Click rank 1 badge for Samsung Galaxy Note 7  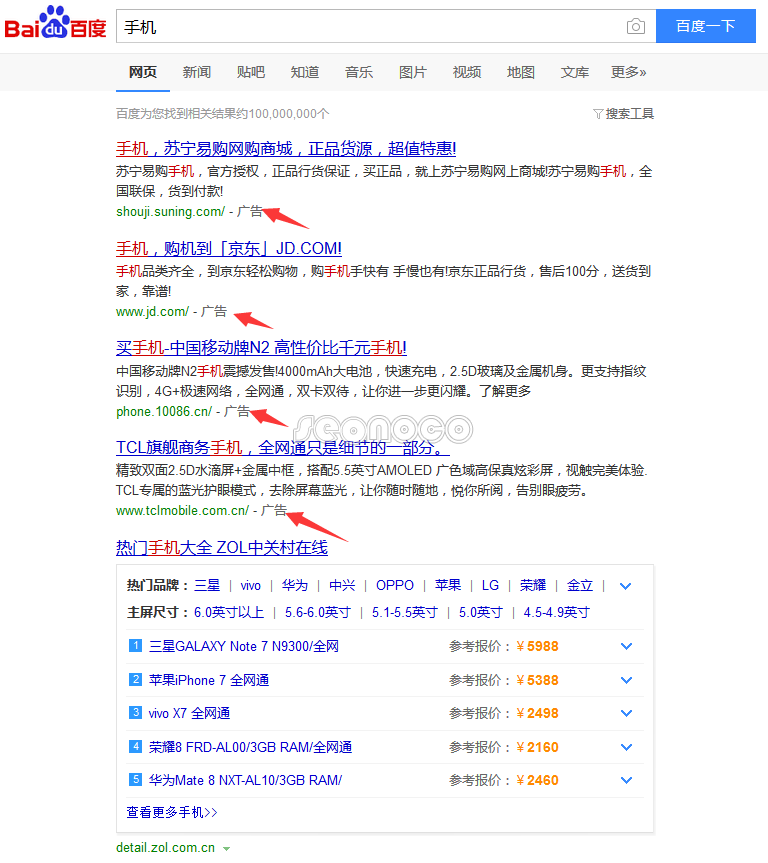click(135, 646)
